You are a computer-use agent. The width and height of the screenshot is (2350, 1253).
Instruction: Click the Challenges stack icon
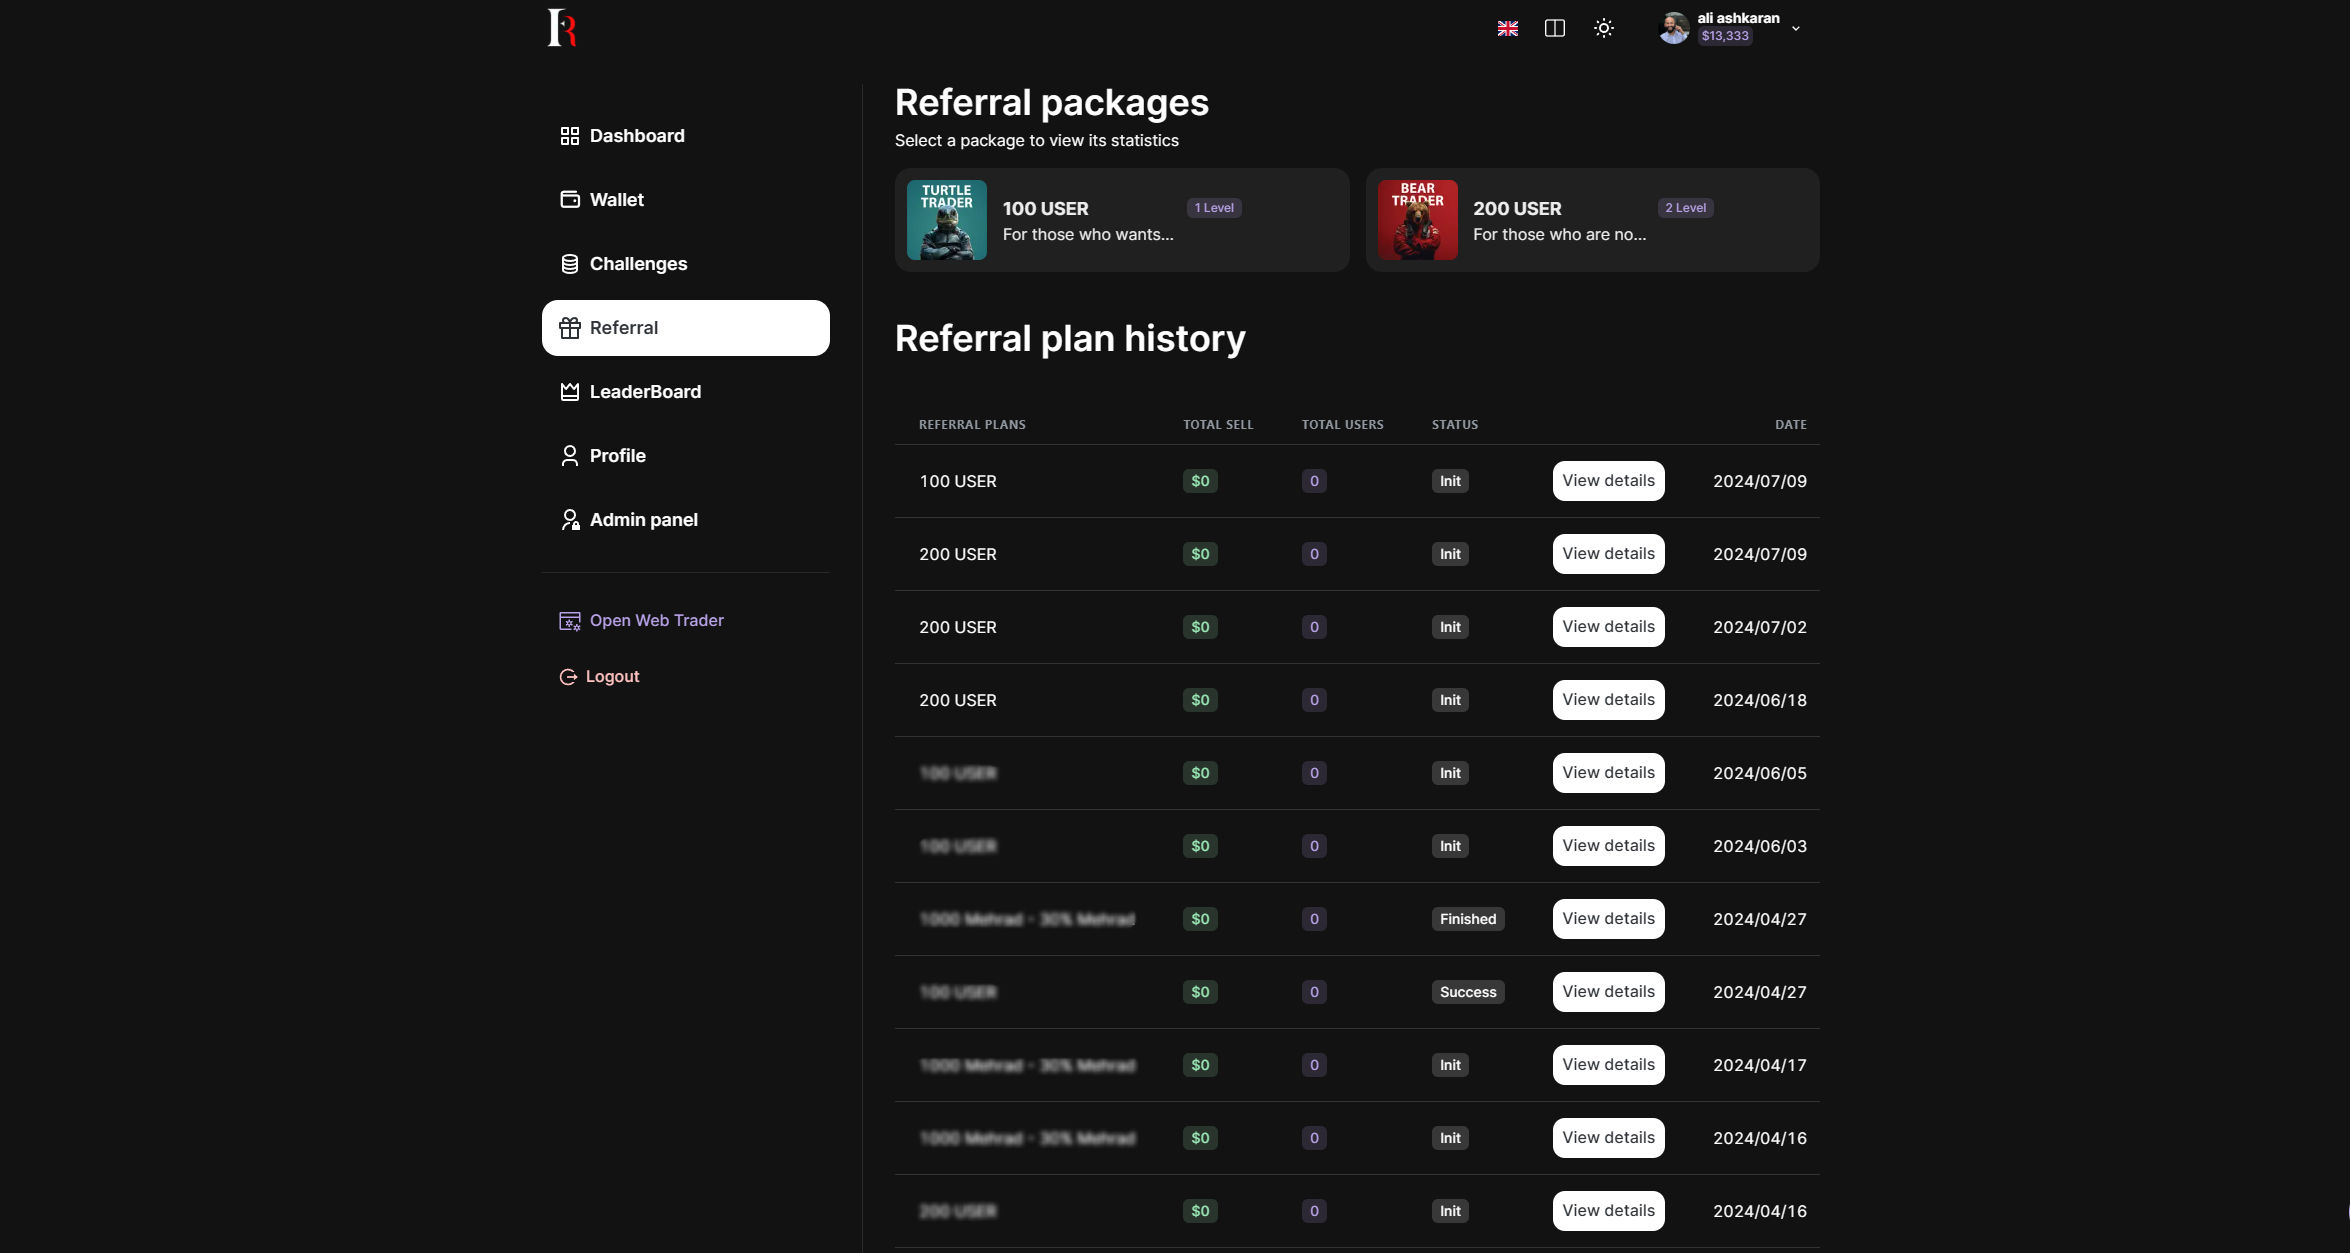click(x=570, y=264)
